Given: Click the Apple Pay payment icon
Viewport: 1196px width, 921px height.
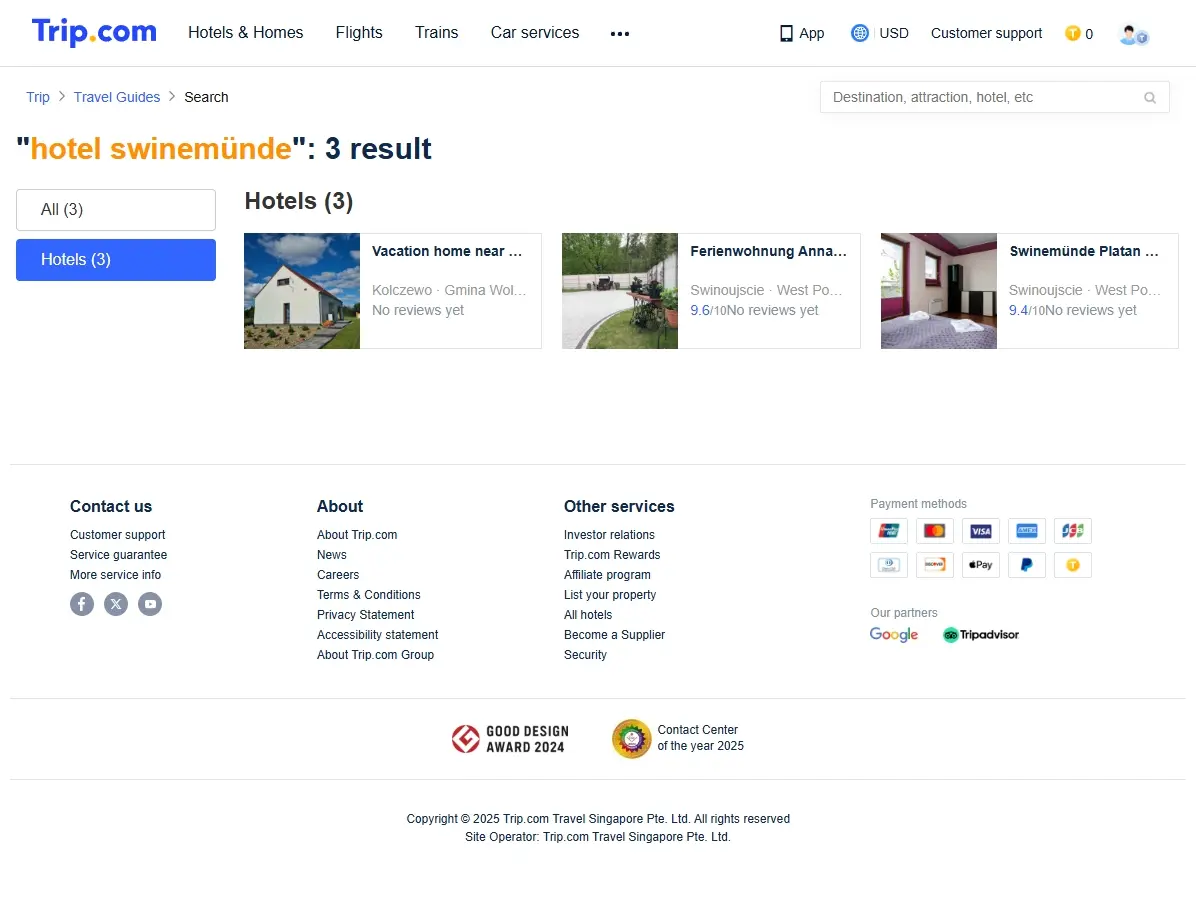Looking at the screenshot, I should [x=981, y=565].
